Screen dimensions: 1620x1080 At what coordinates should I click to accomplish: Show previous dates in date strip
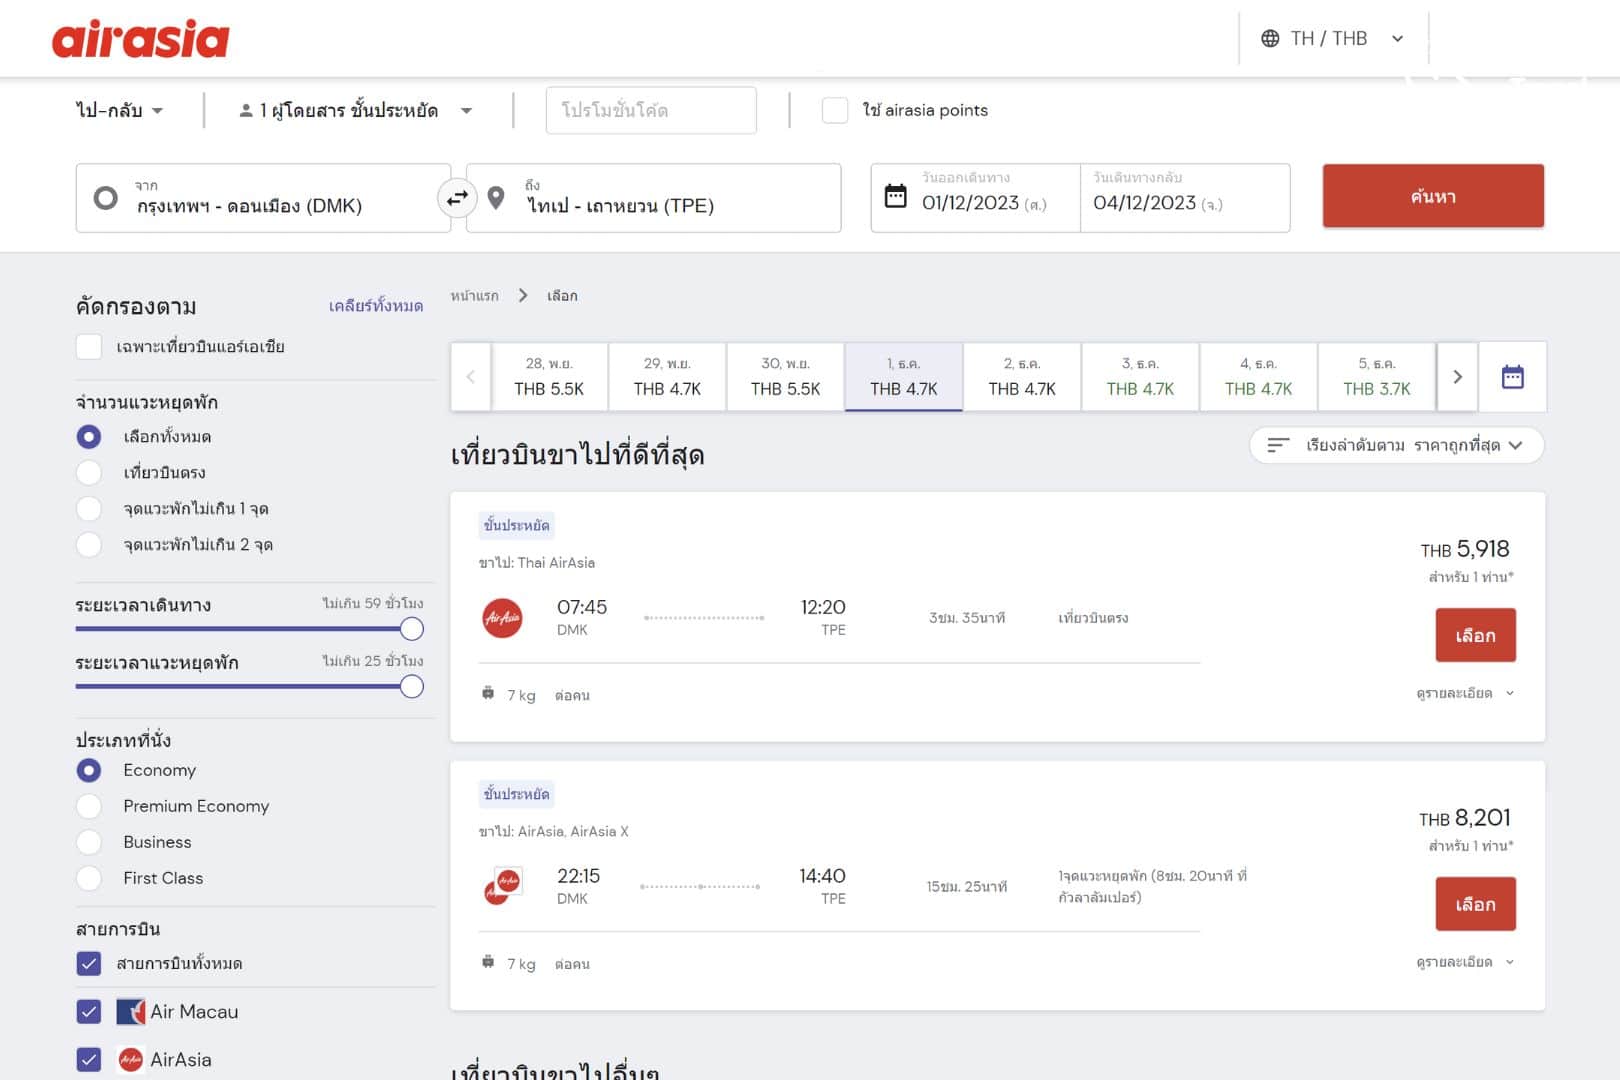click(x=471, y=377)
